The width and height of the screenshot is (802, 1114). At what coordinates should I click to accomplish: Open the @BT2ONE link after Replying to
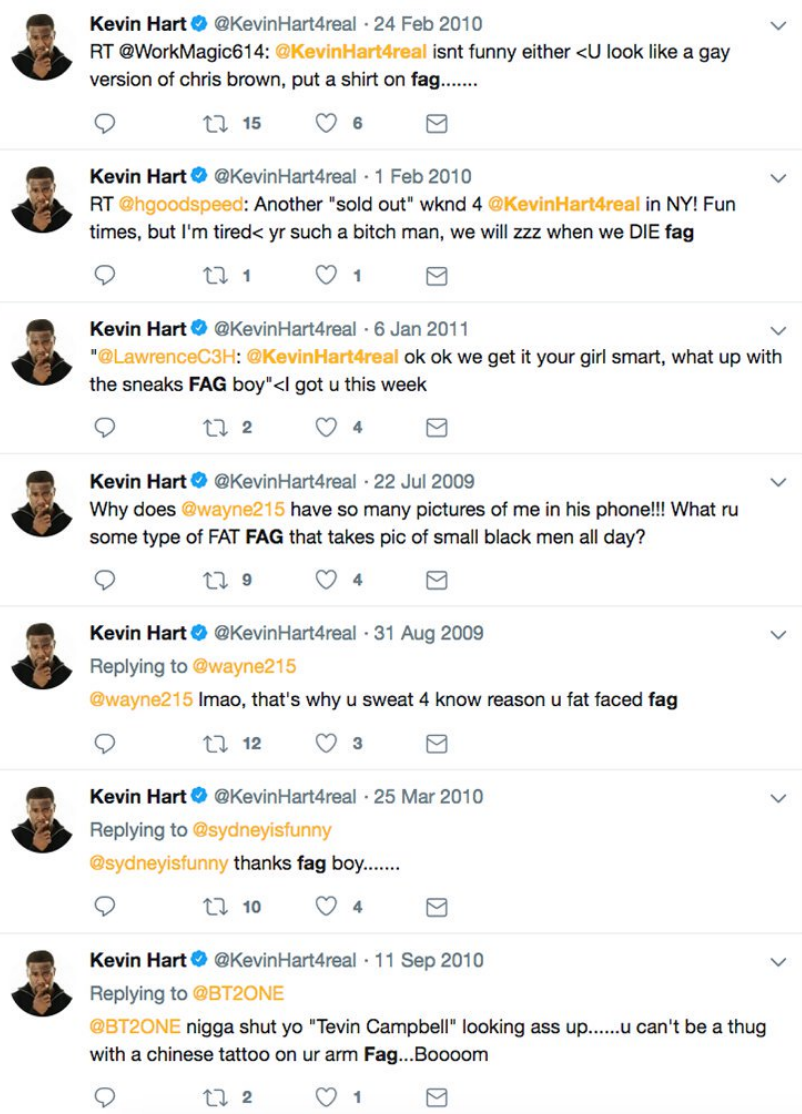pos(238,993)
